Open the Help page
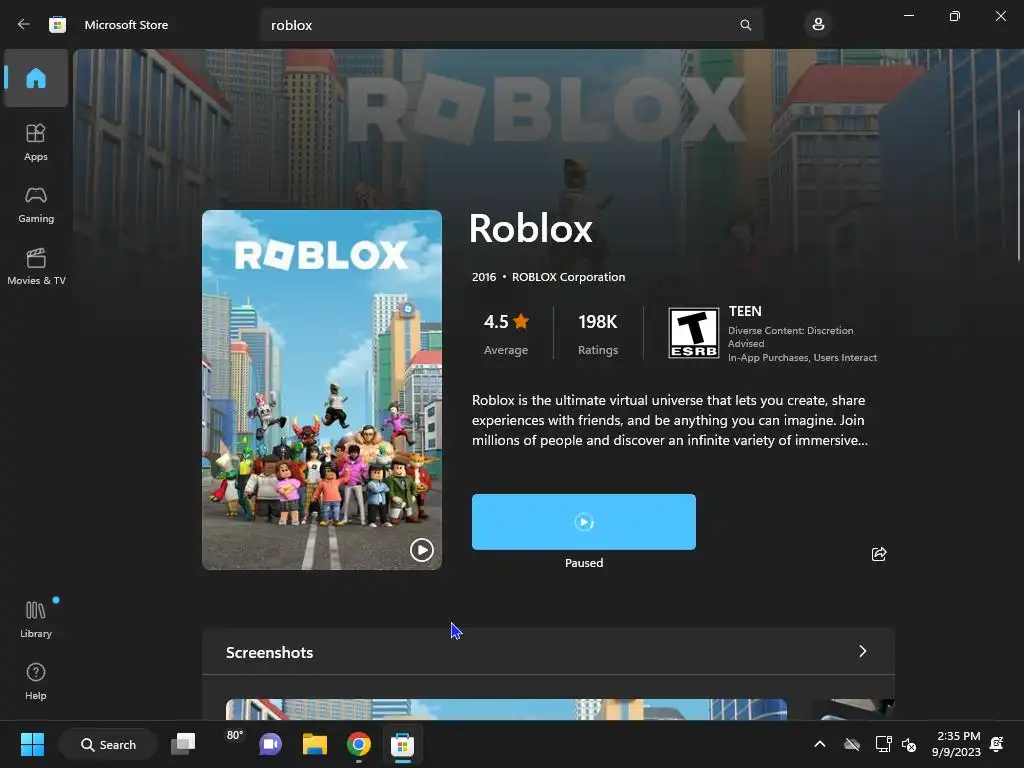 tap(36, 681)
